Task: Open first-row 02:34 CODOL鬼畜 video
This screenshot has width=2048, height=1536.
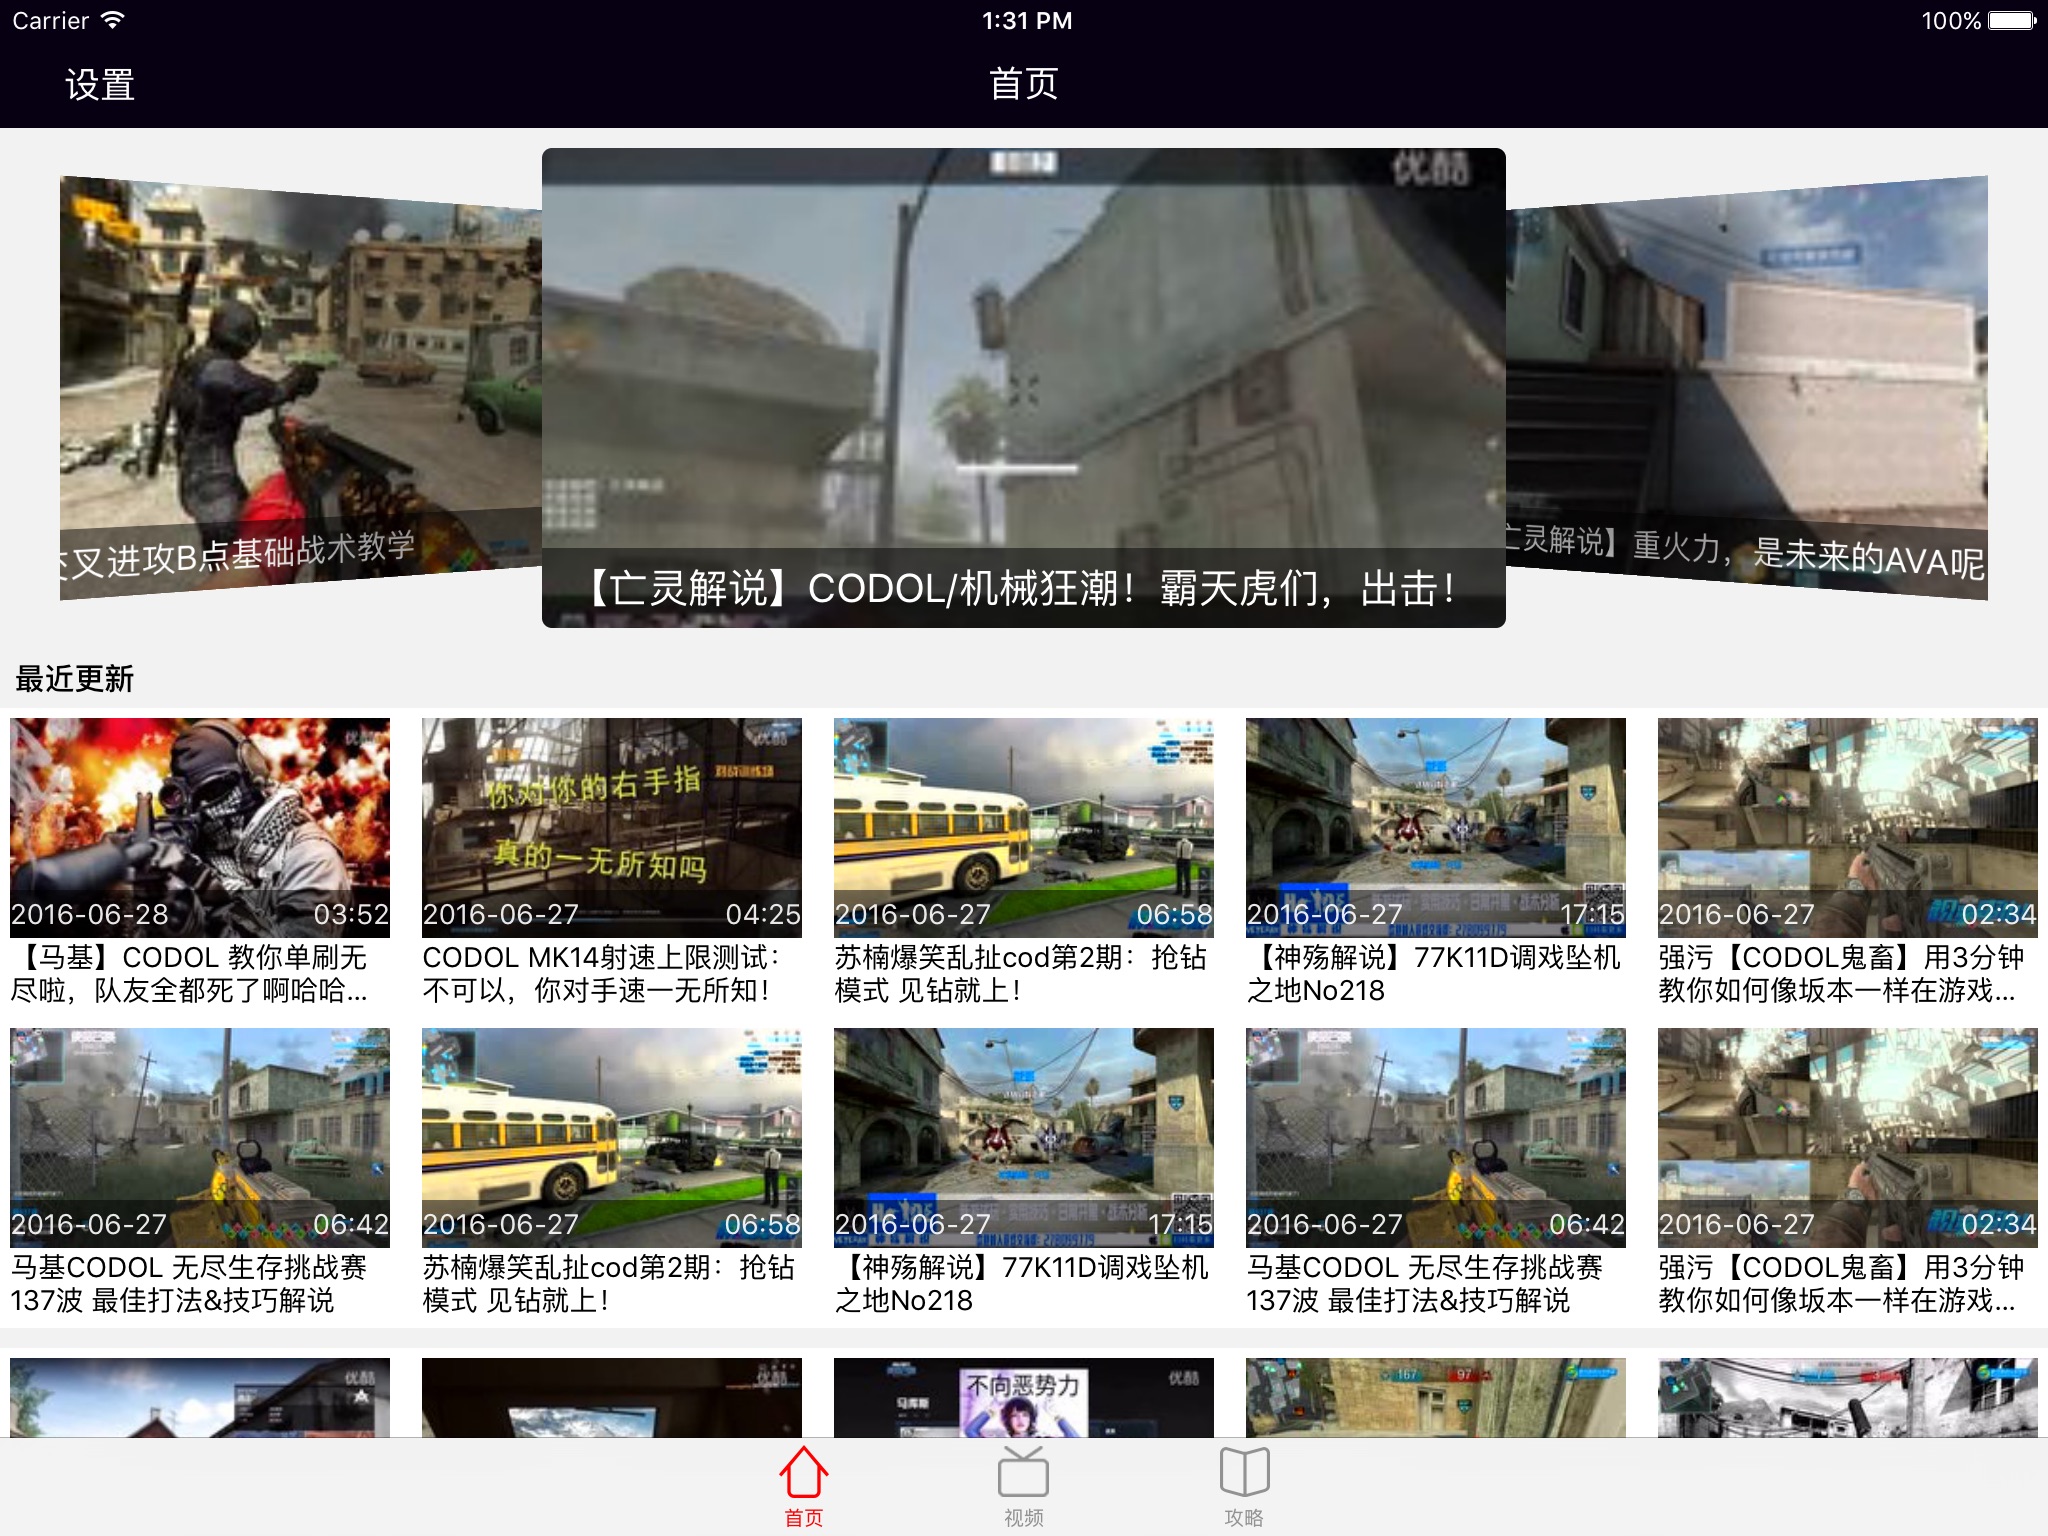Action: pos(1847,826)
